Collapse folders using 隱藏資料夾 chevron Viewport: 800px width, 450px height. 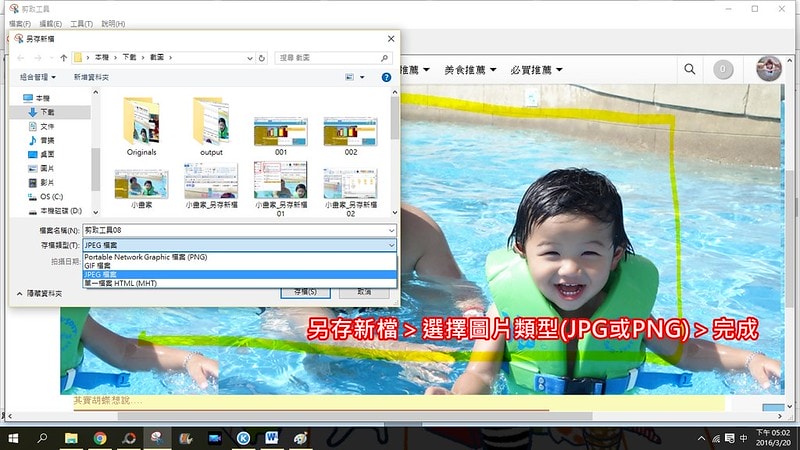[20, 293]
